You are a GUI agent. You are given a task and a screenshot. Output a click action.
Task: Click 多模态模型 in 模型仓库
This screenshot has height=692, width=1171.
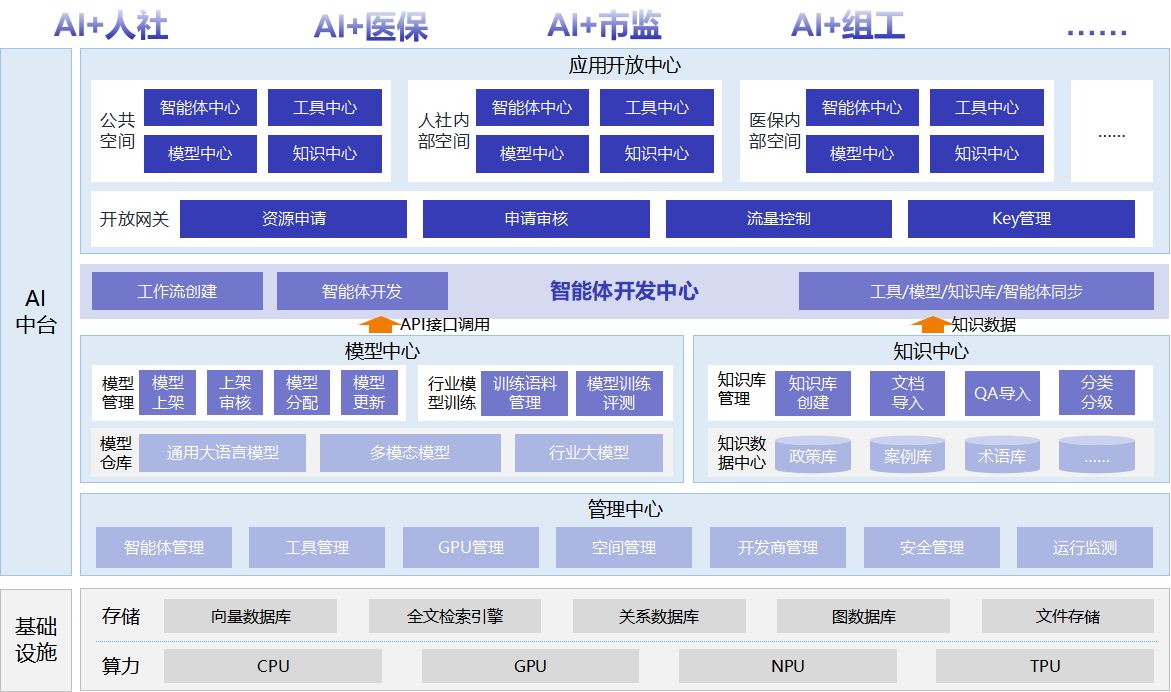410,453
